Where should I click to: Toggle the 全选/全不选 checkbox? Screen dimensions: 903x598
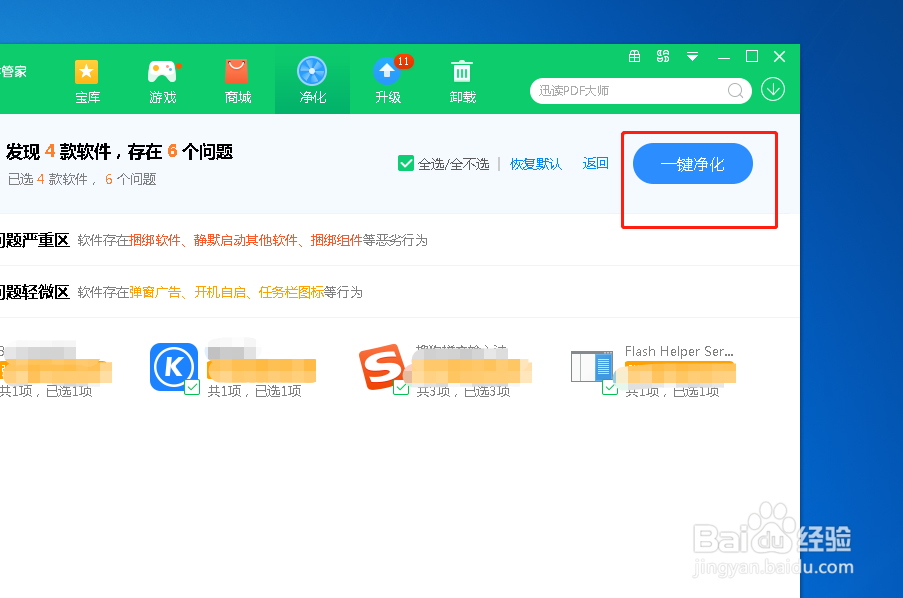pyautogui.click(x=405, y=163)
